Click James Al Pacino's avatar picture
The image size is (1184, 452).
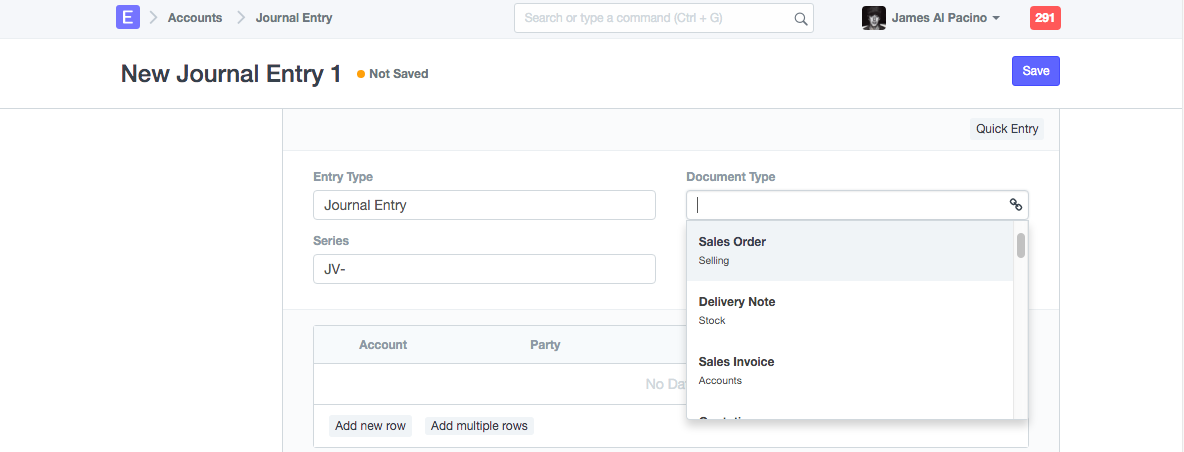pos(873,18)
